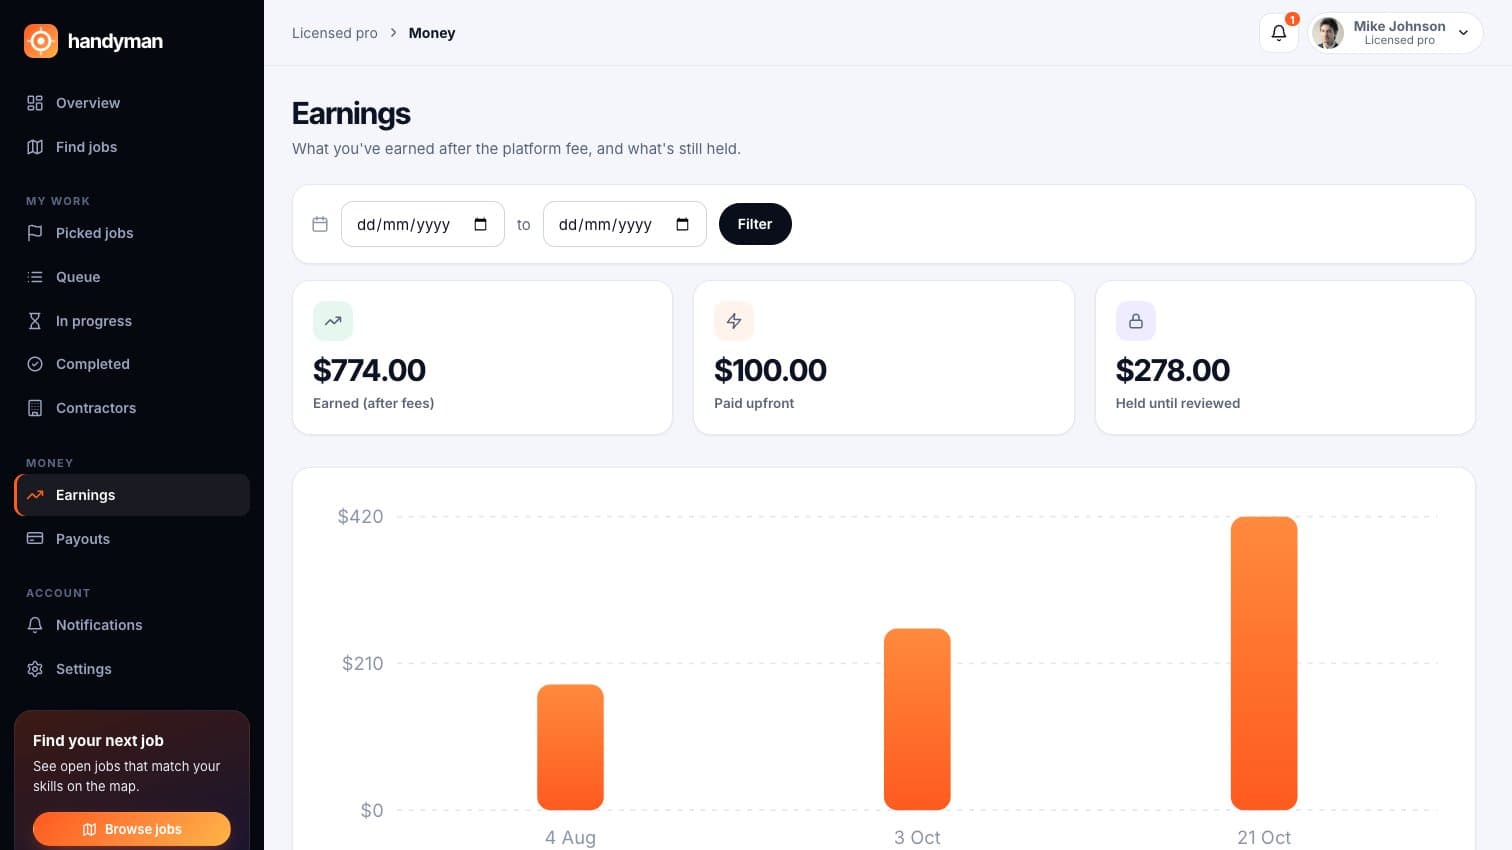The width and height of the screenshot is (1512, 850).
Task: Click the In progress hourglass icon
Action: point(35,321)
